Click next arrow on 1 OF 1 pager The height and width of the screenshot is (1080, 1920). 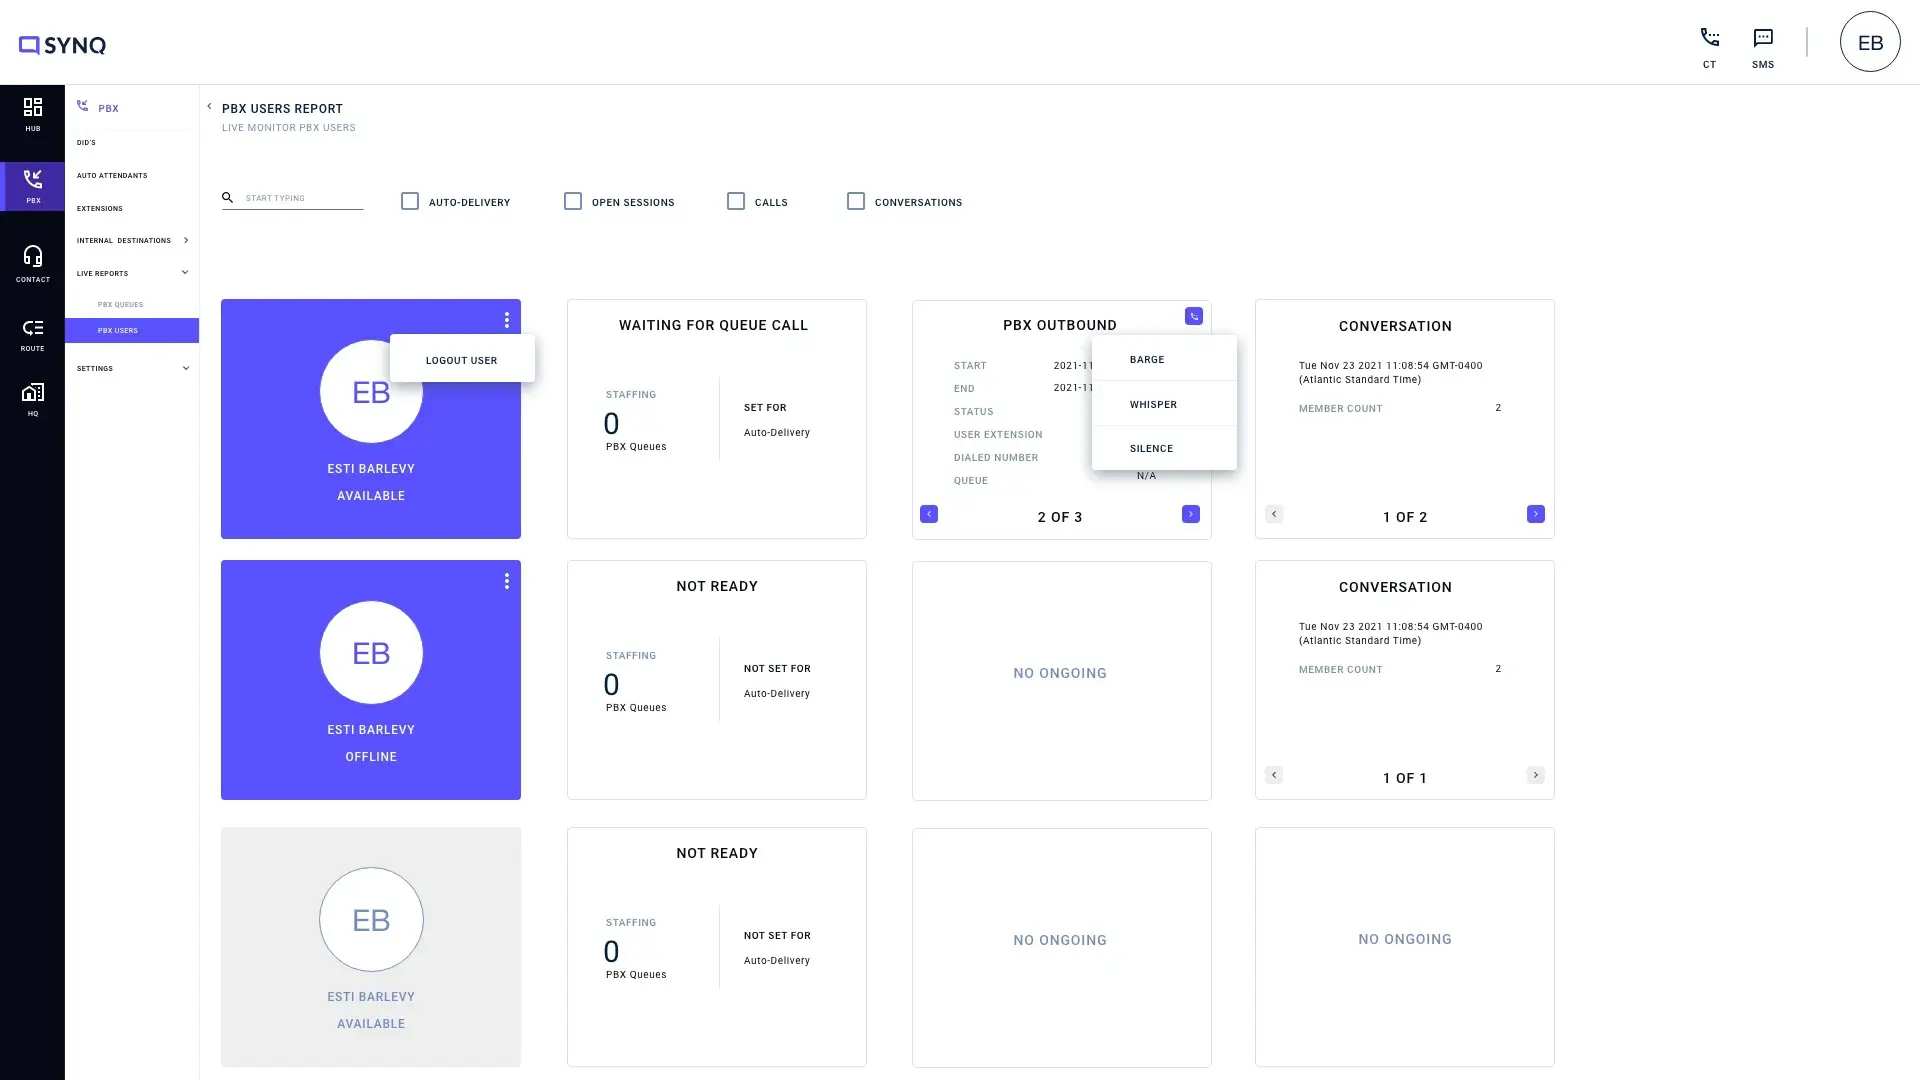[x=1536, y=775]
